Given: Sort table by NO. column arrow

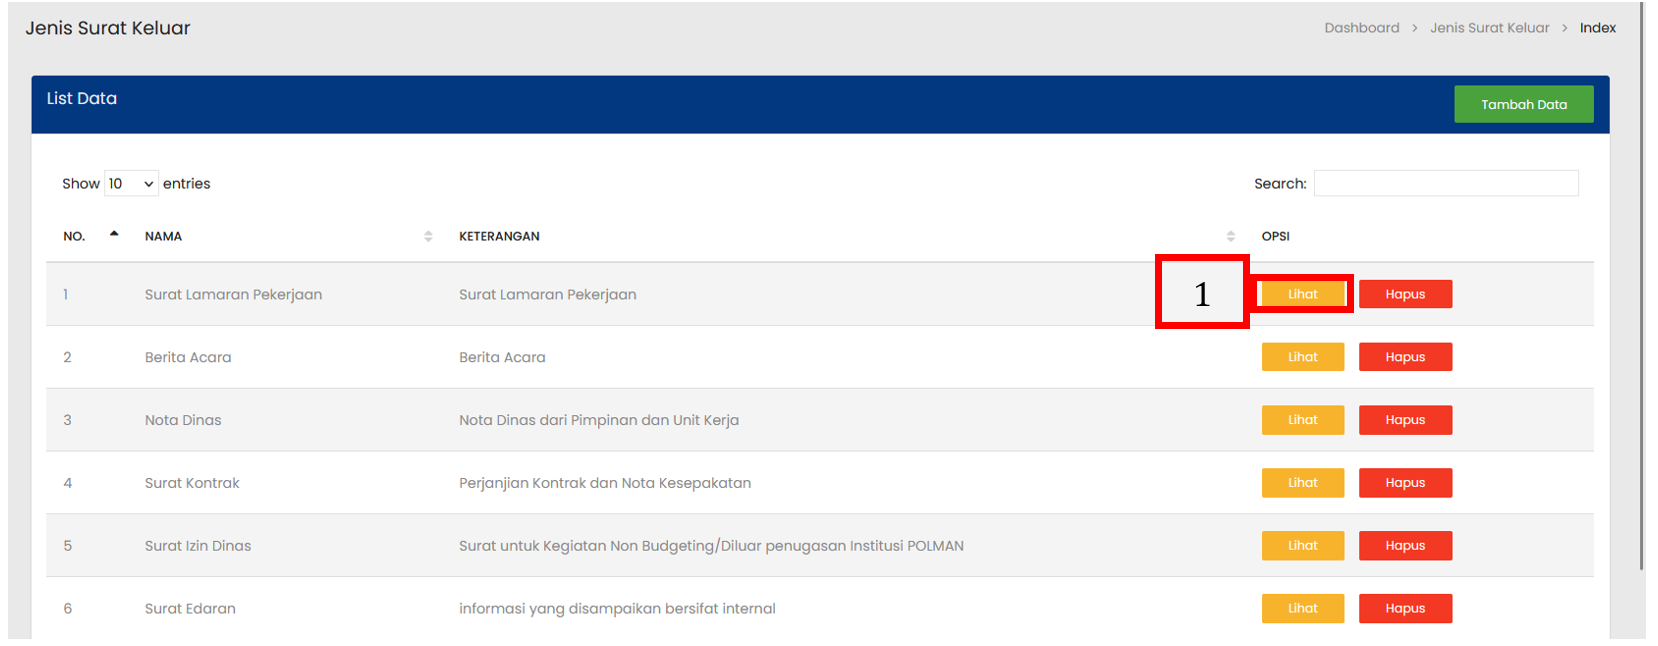Looking at the screenshot, I should click(x=114, y=235).
